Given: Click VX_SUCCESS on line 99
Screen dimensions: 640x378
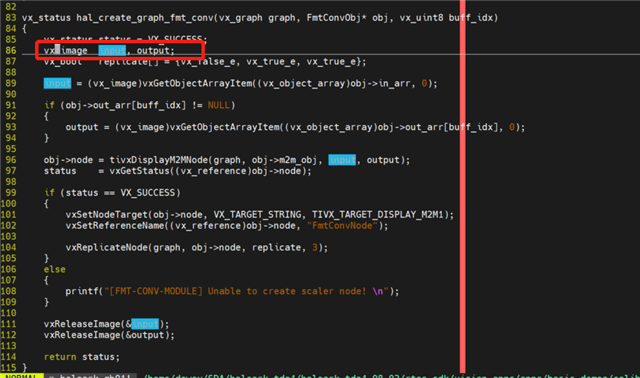Looking at the screenshot, I should (x=147, y=193).
